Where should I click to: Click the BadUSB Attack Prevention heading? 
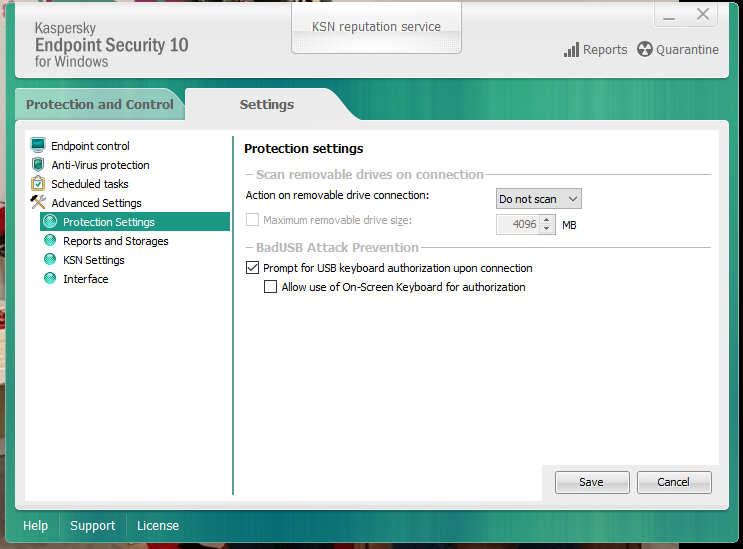click(337, 247)
